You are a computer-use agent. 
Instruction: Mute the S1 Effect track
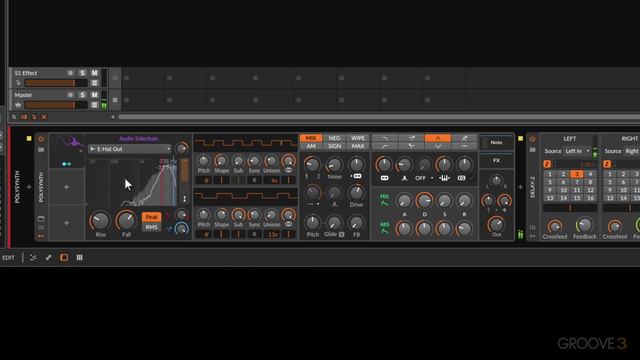(94, 73)
